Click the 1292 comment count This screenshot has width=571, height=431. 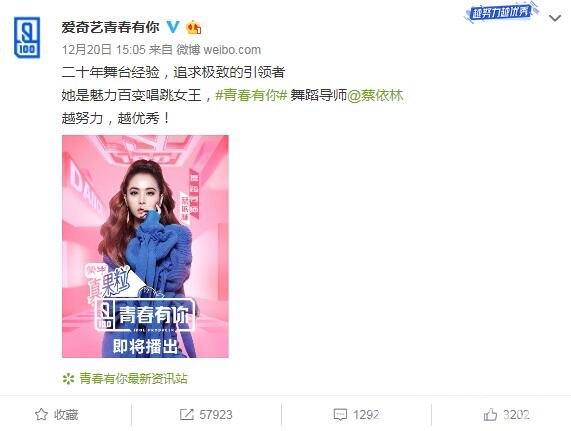[366, 415]
